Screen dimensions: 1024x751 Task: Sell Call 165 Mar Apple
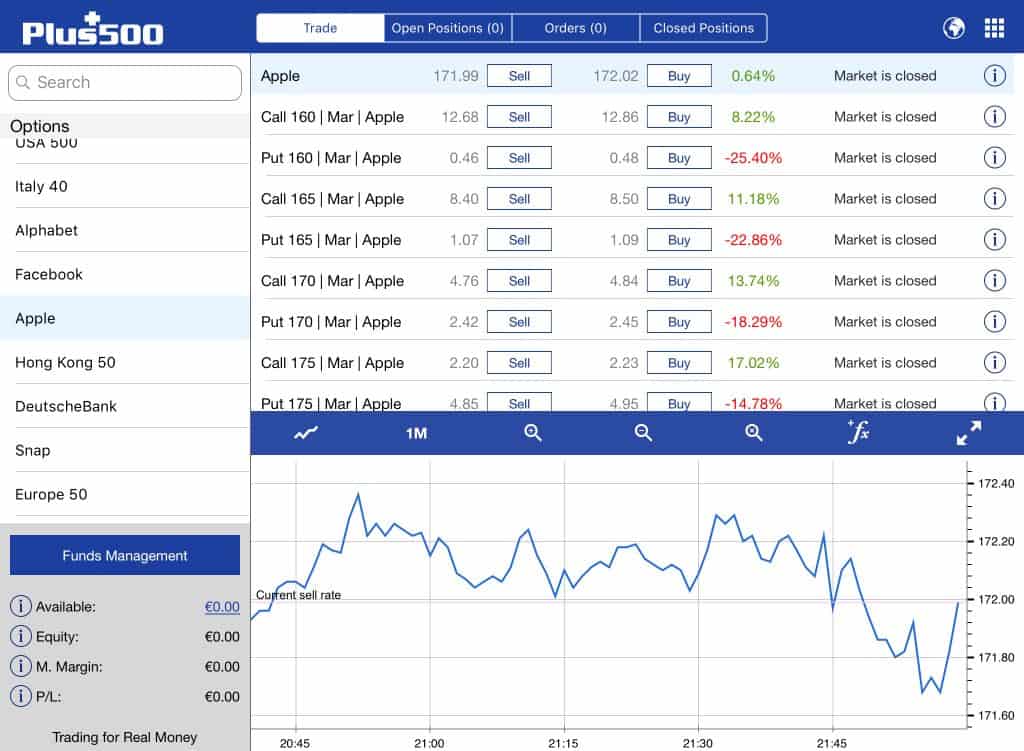tap(519, 199)
